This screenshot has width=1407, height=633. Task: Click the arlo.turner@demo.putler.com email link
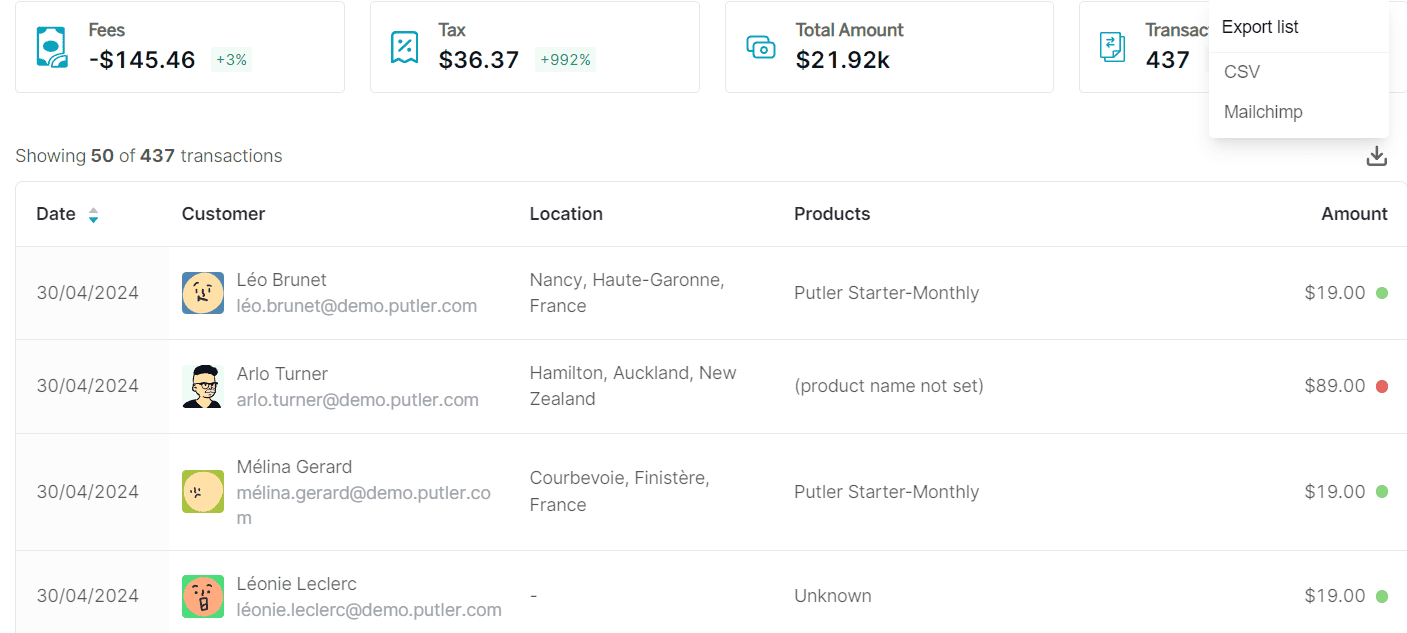358,399
